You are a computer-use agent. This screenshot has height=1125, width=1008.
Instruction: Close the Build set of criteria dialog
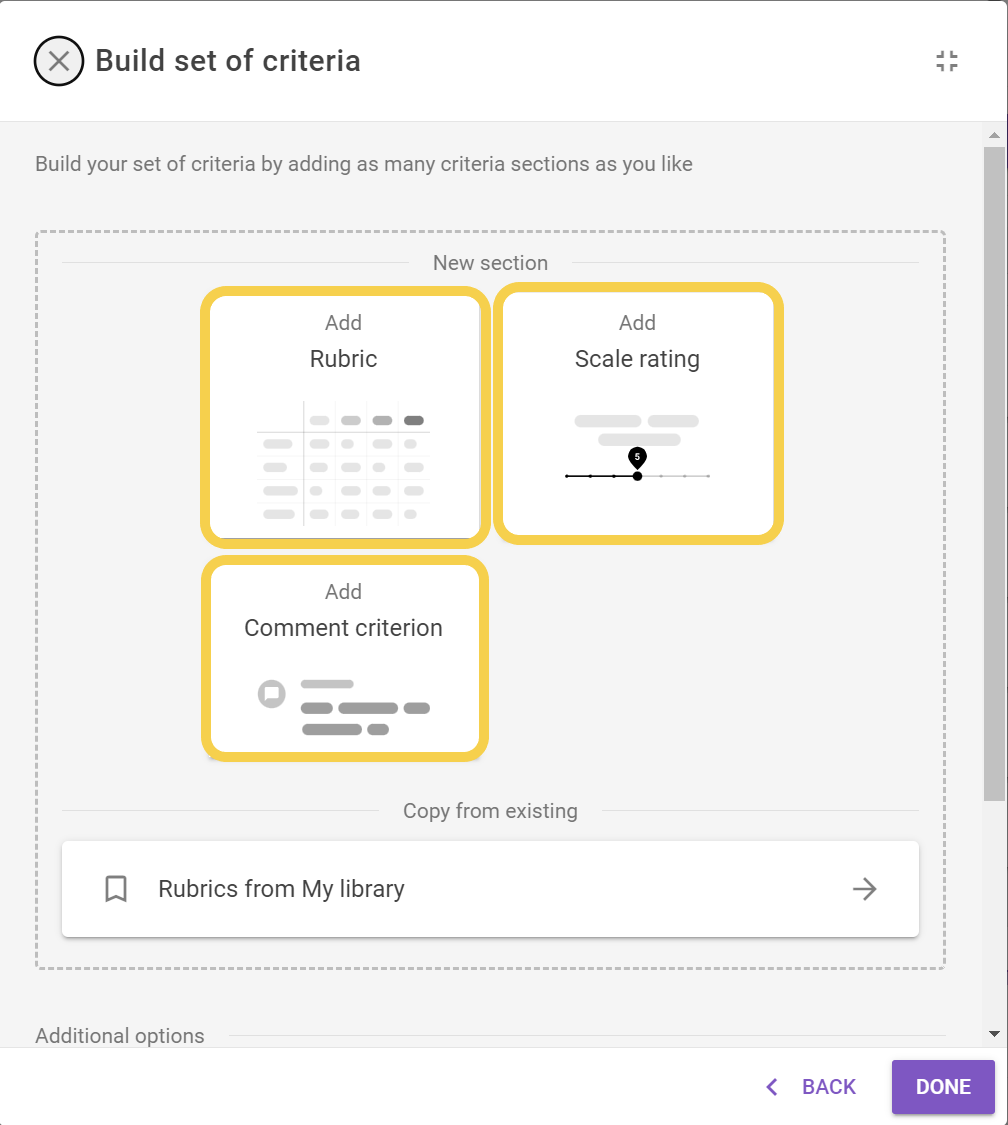pos(59,61)
